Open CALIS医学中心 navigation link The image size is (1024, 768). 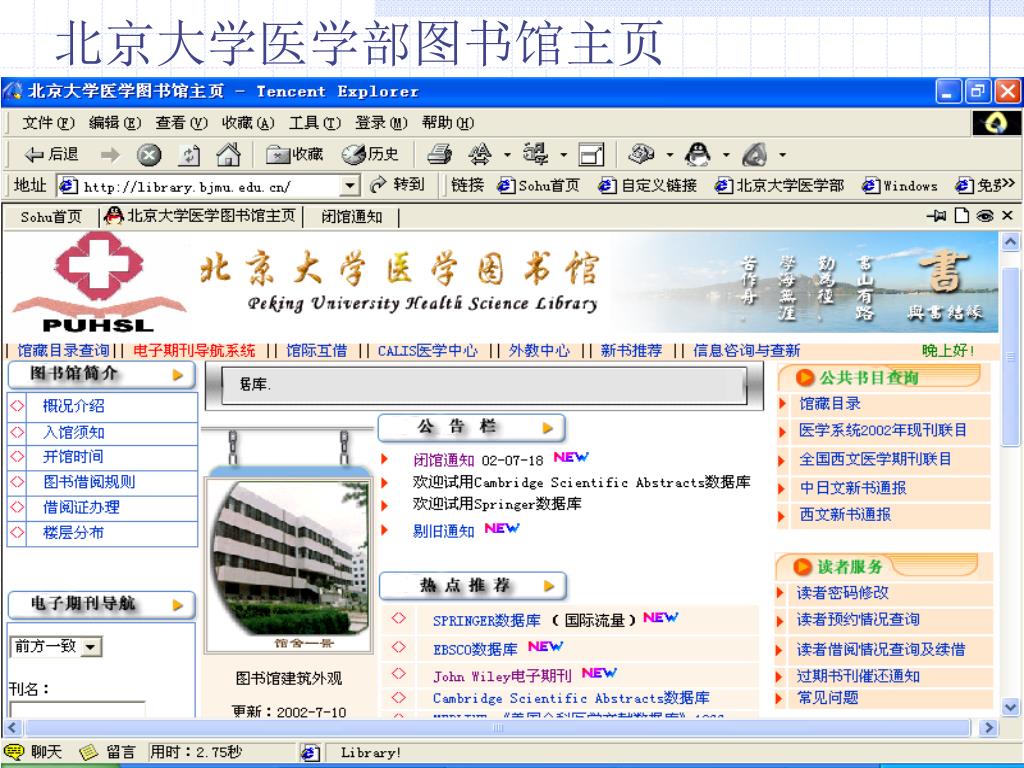[427, 351]
